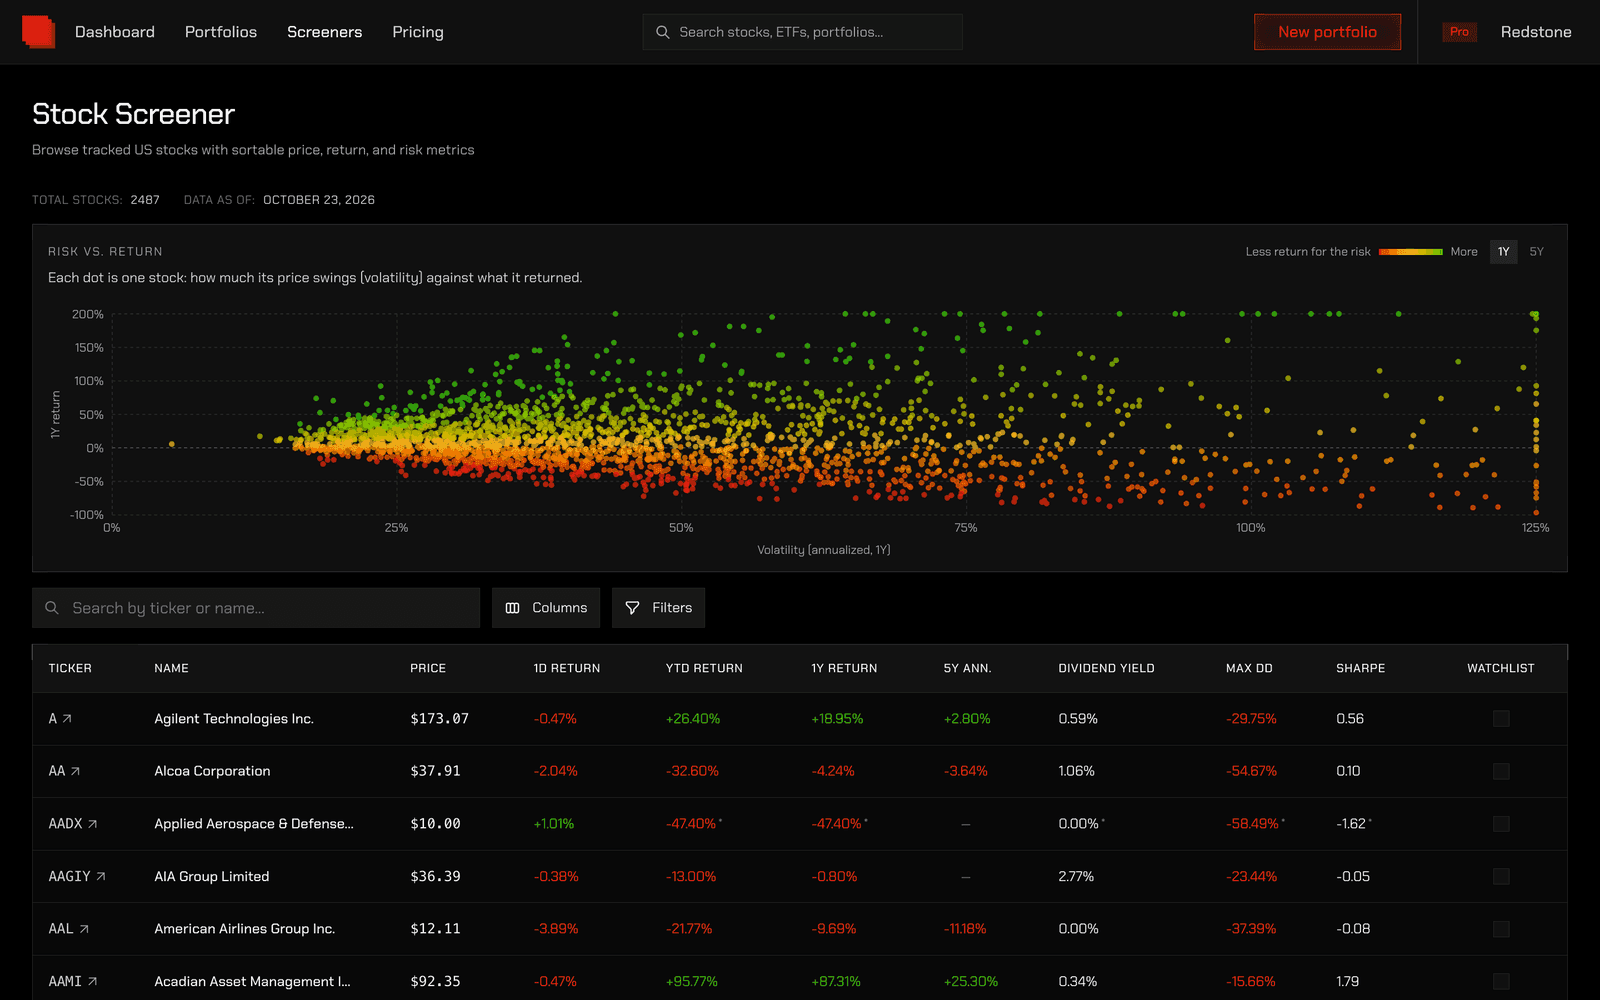Click the risk-return color gradient legend
The height and width of the screenshot is (1000, 1600).
[1410, 252]
